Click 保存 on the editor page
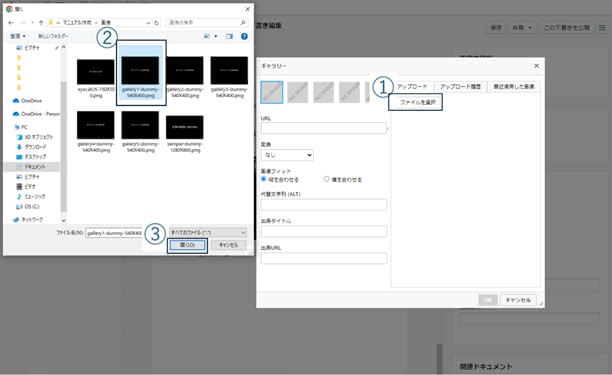 [x=496, y=28]
